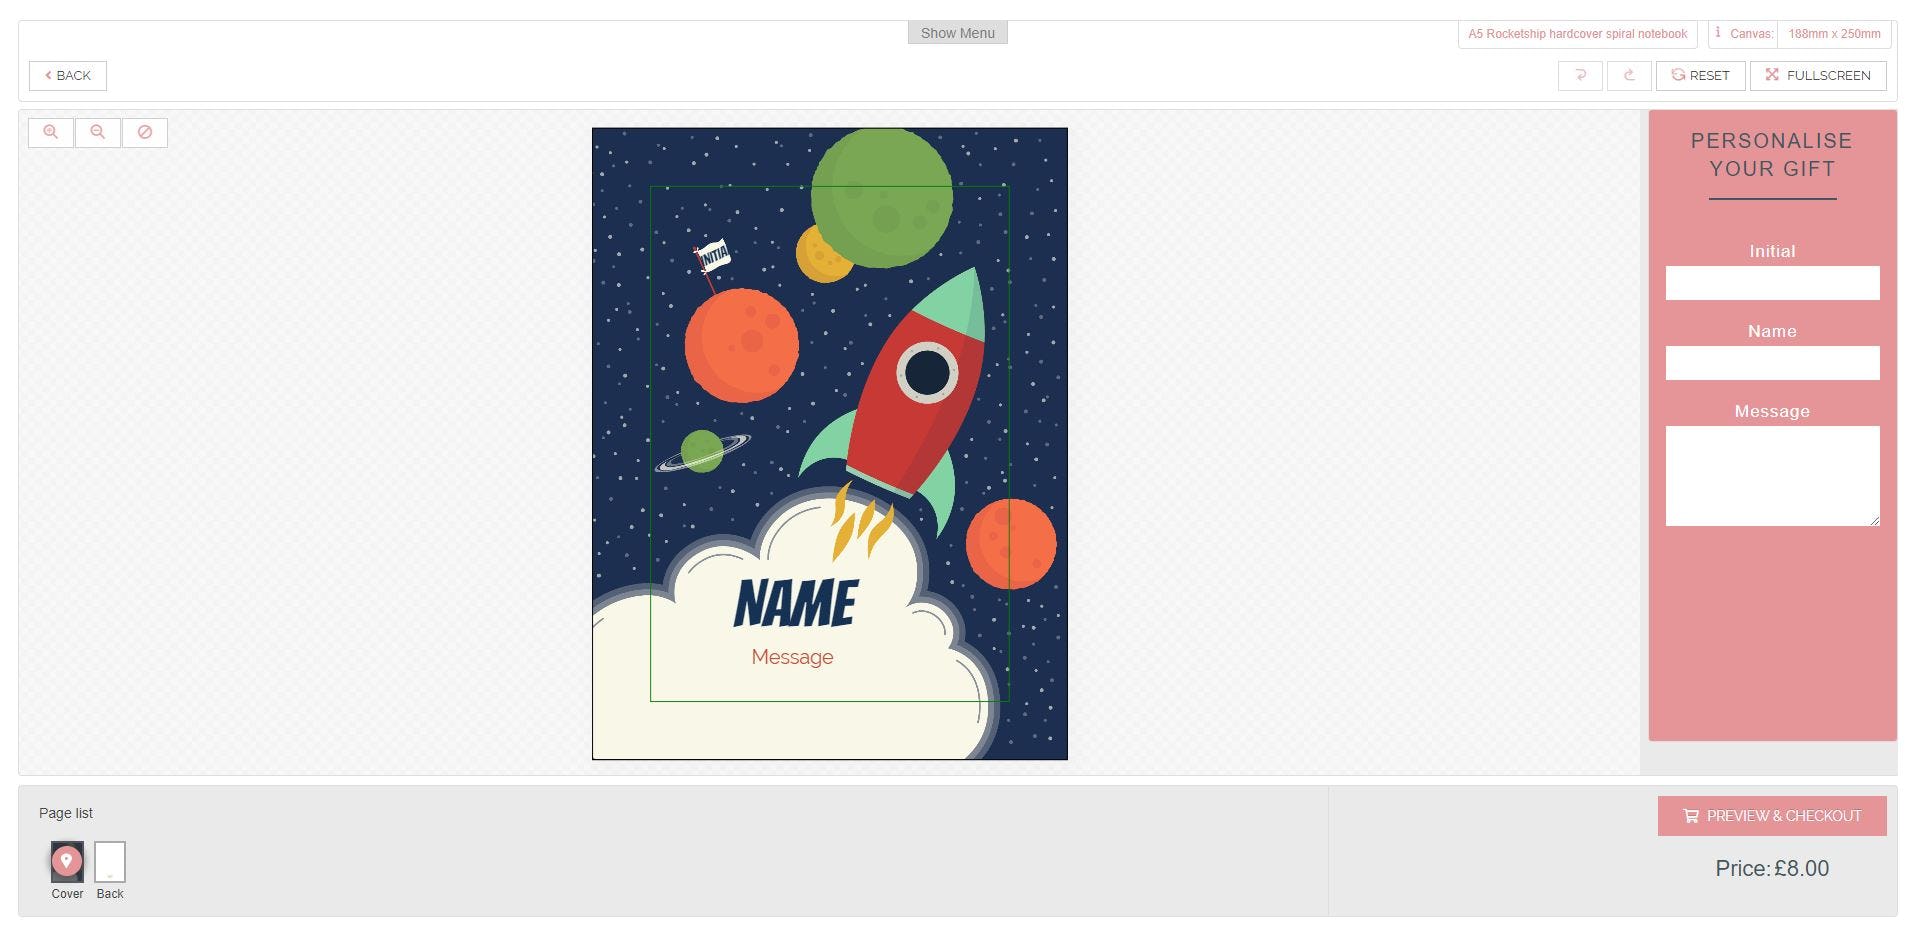Select the Back page thumbnail
Viewport: 1913px width, 937px height.
(x=110, y=862)
